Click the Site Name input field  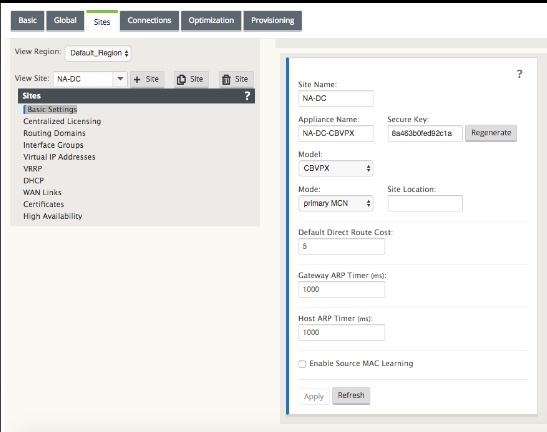click(336, 98)
